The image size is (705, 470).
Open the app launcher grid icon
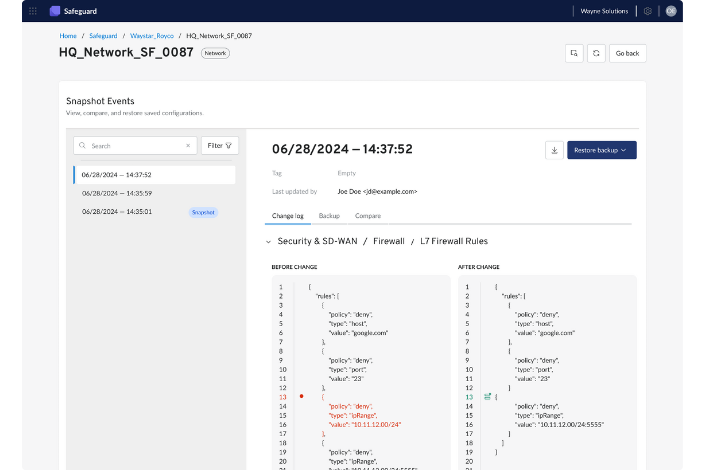(33, 11)
